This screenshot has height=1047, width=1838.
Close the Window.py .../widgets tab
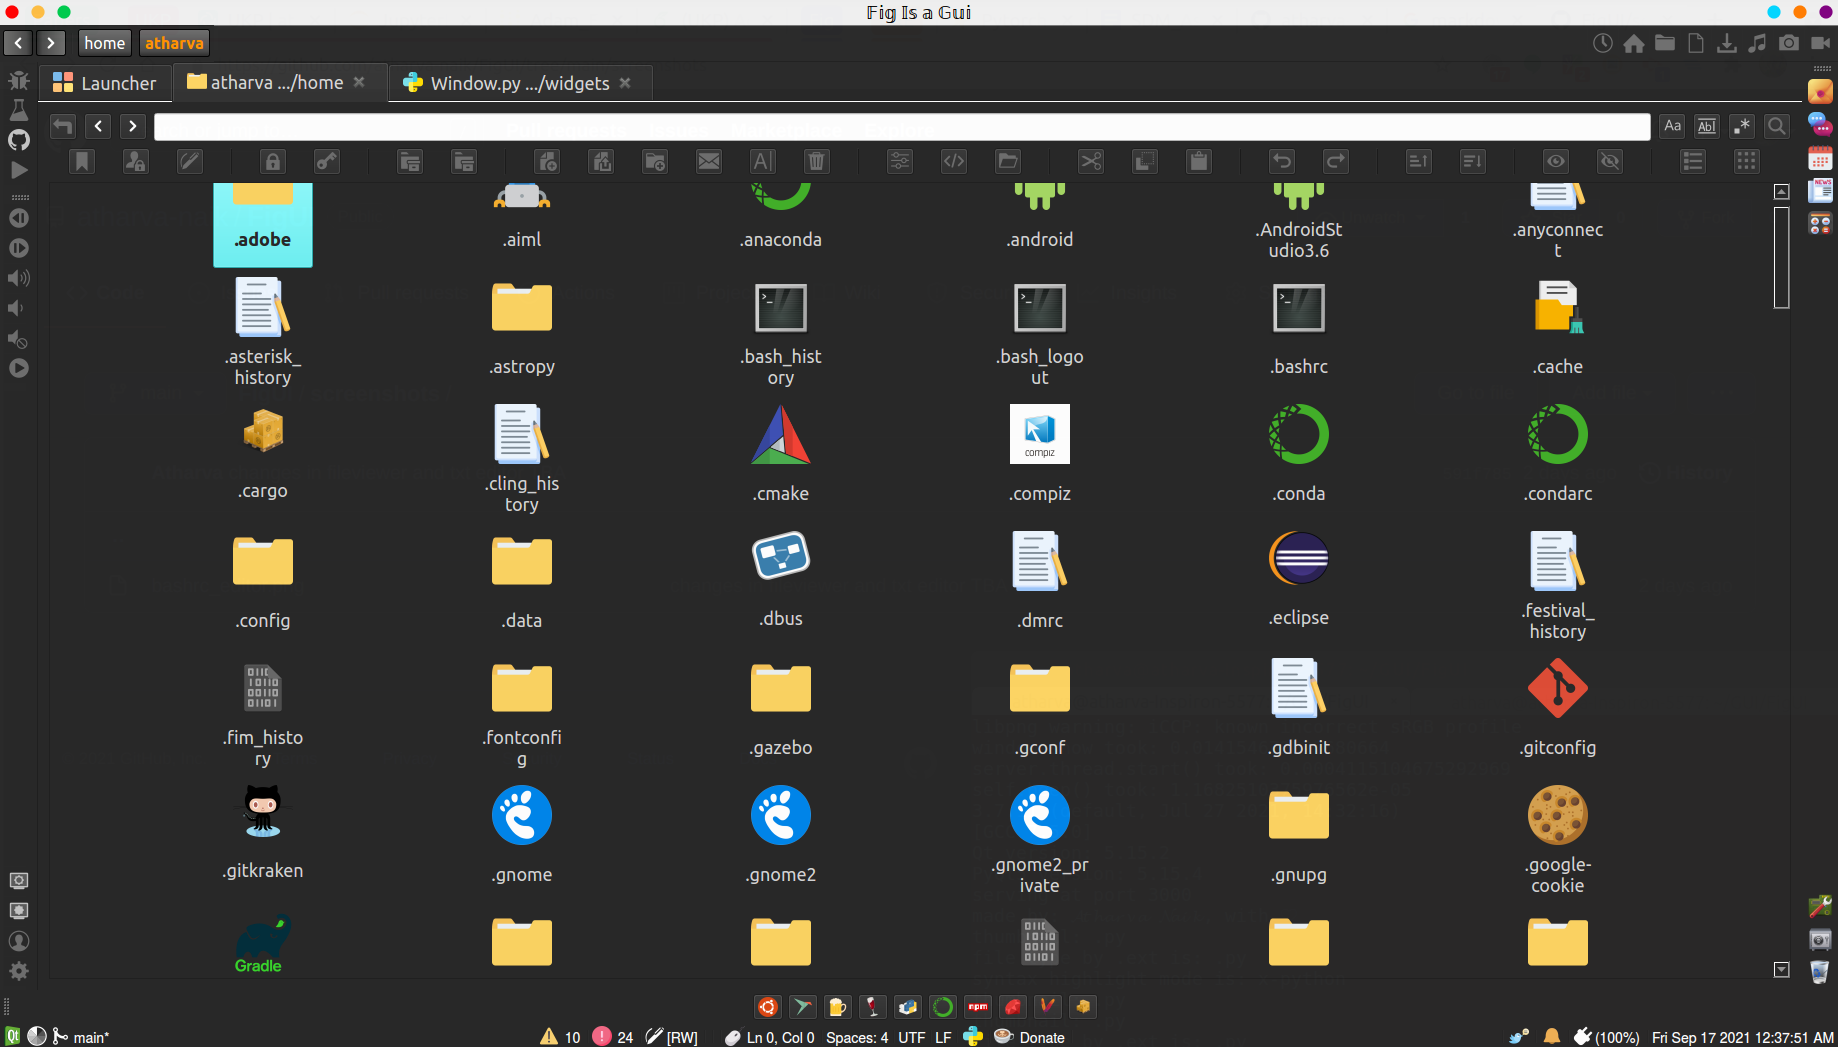coord(626,83)
